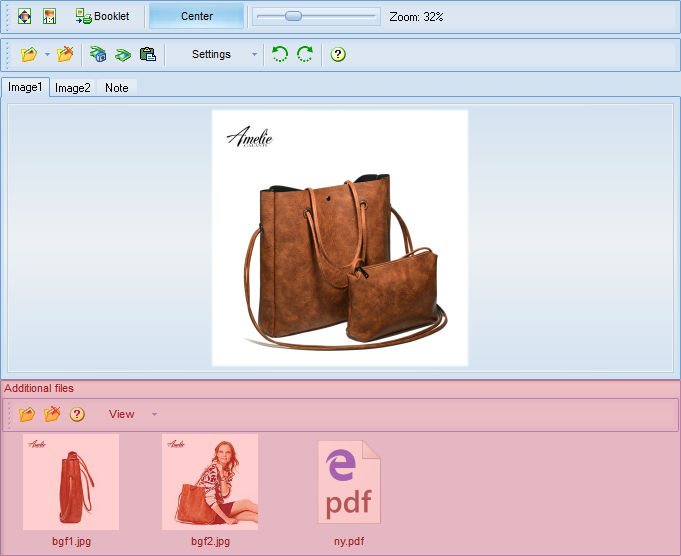681x556 pixels.
Task: Click the bgf2.jpg file name
Action: pos(210,541)
